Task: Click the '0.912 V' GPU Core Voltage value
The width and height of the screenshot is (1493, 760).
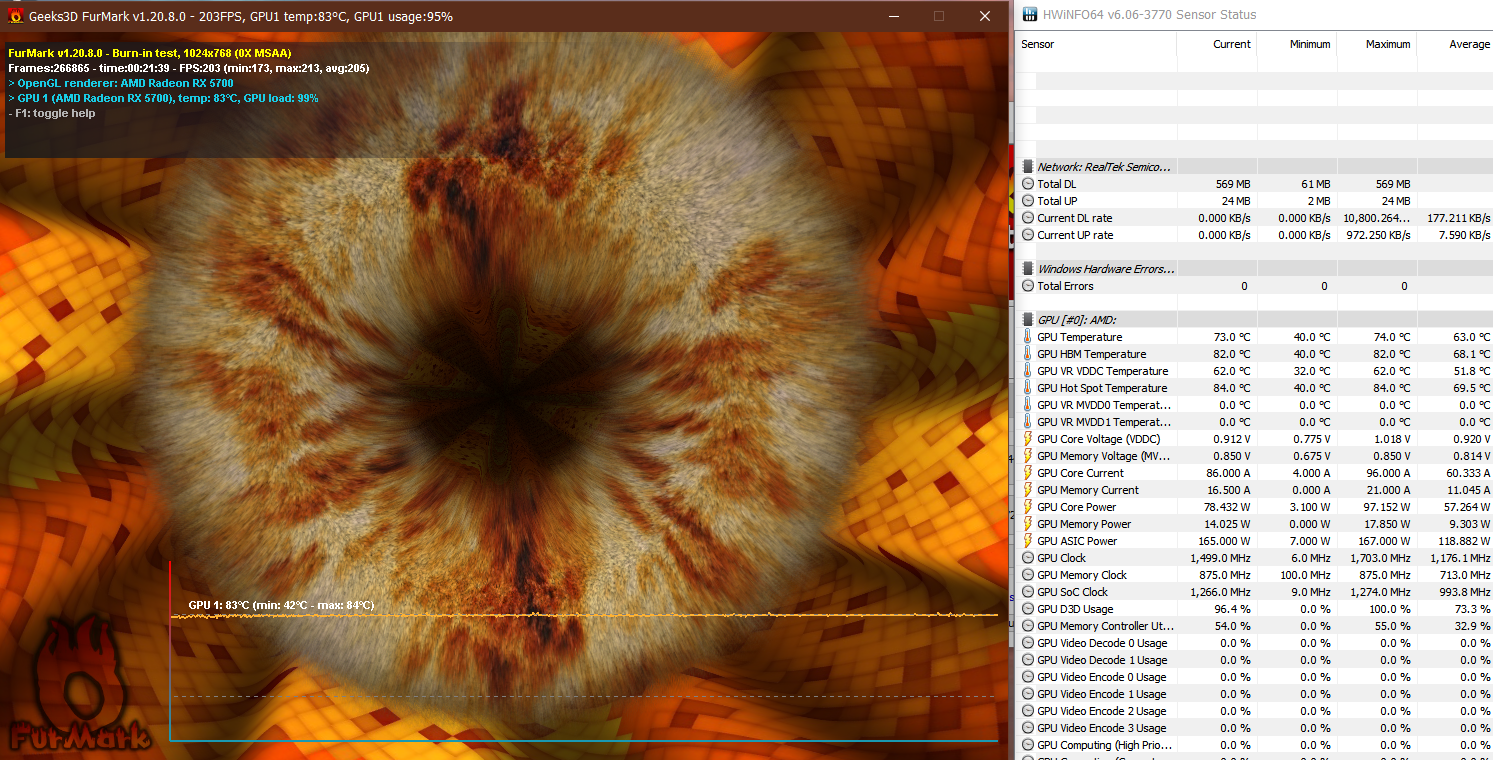Action: point(1231,439)
